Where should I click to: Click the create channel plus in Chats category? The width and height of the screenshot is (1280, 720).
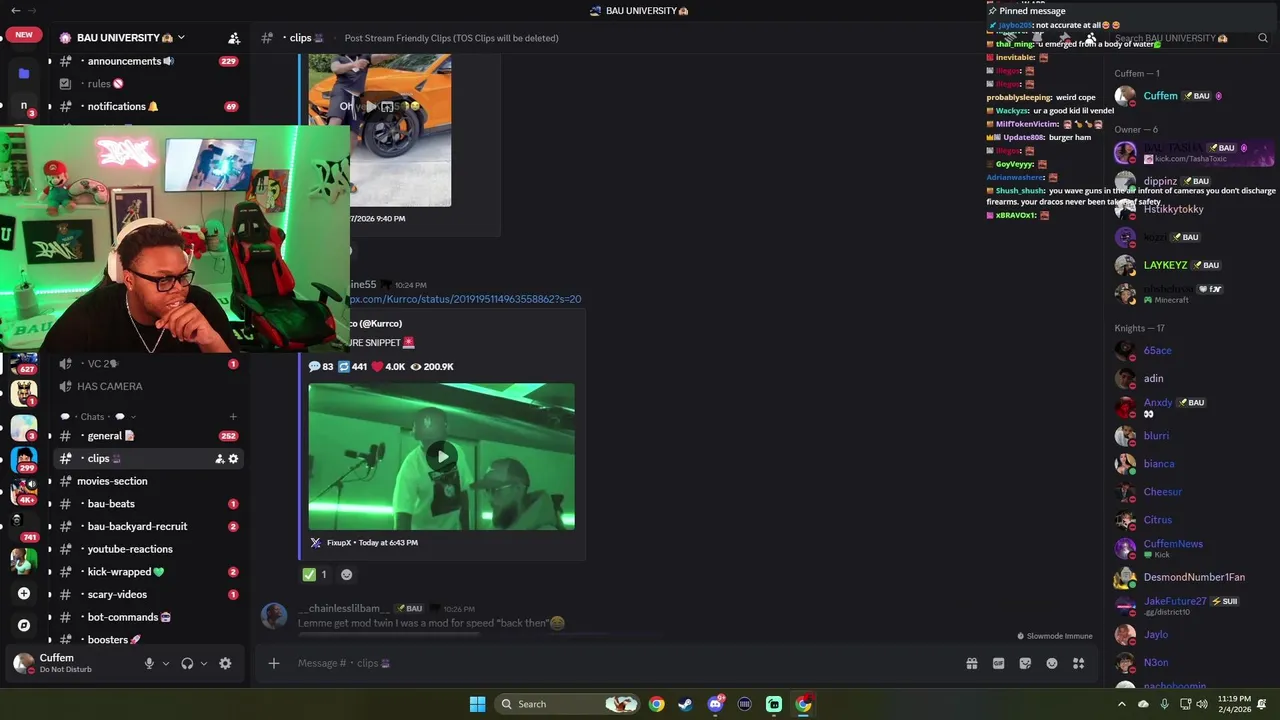(233, 417)
